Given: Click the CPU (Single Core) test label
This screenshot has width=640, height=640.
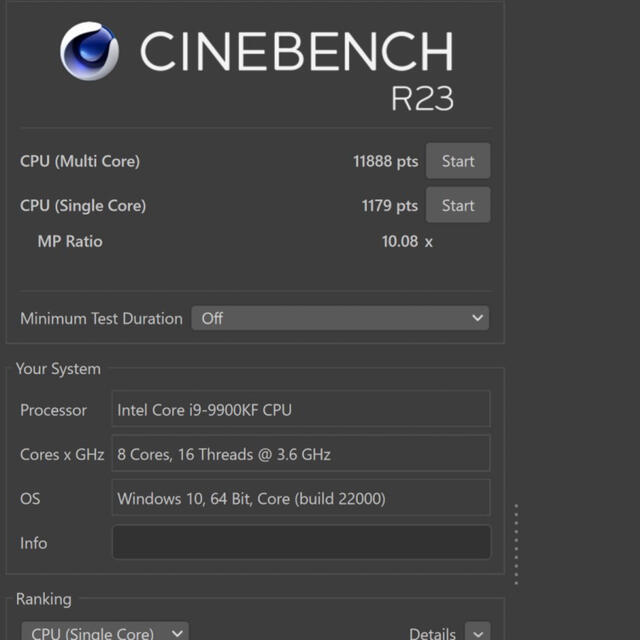Looking at the screenshot, I should coord(83,205).
